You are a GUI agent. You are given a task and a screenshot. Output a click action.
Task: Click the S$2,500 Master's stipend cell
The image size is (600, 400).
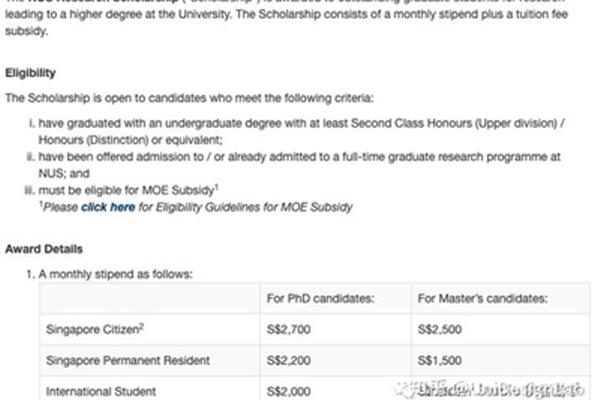(x=440, y=329)
